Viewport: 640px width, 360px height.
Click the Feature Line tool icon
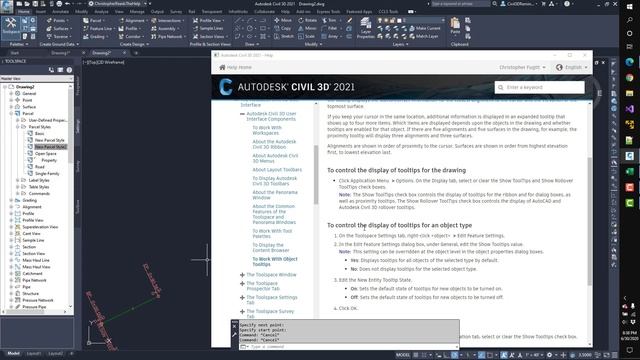coord(86,29)
